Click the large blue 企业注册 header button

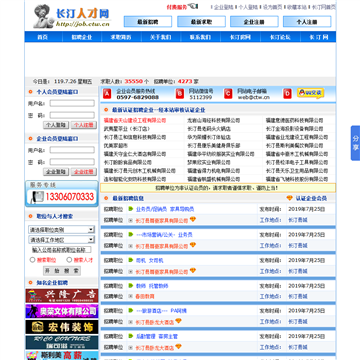[254, 22]
